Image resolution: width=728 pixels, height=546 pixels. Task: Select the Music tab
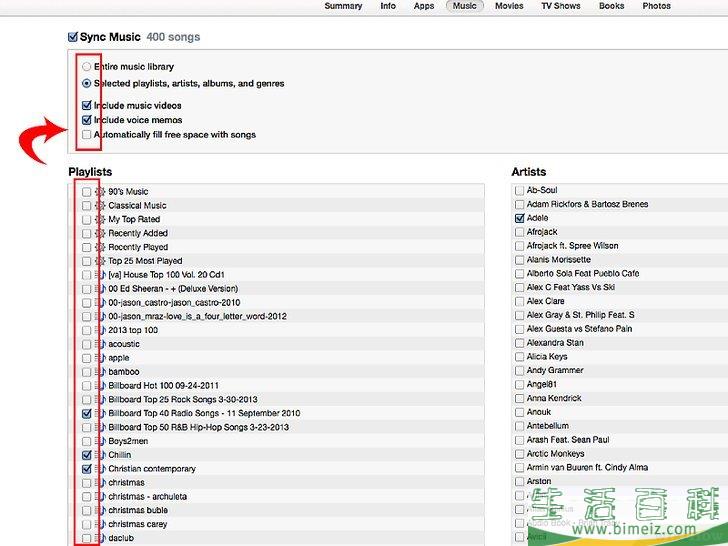pos(465,6)
